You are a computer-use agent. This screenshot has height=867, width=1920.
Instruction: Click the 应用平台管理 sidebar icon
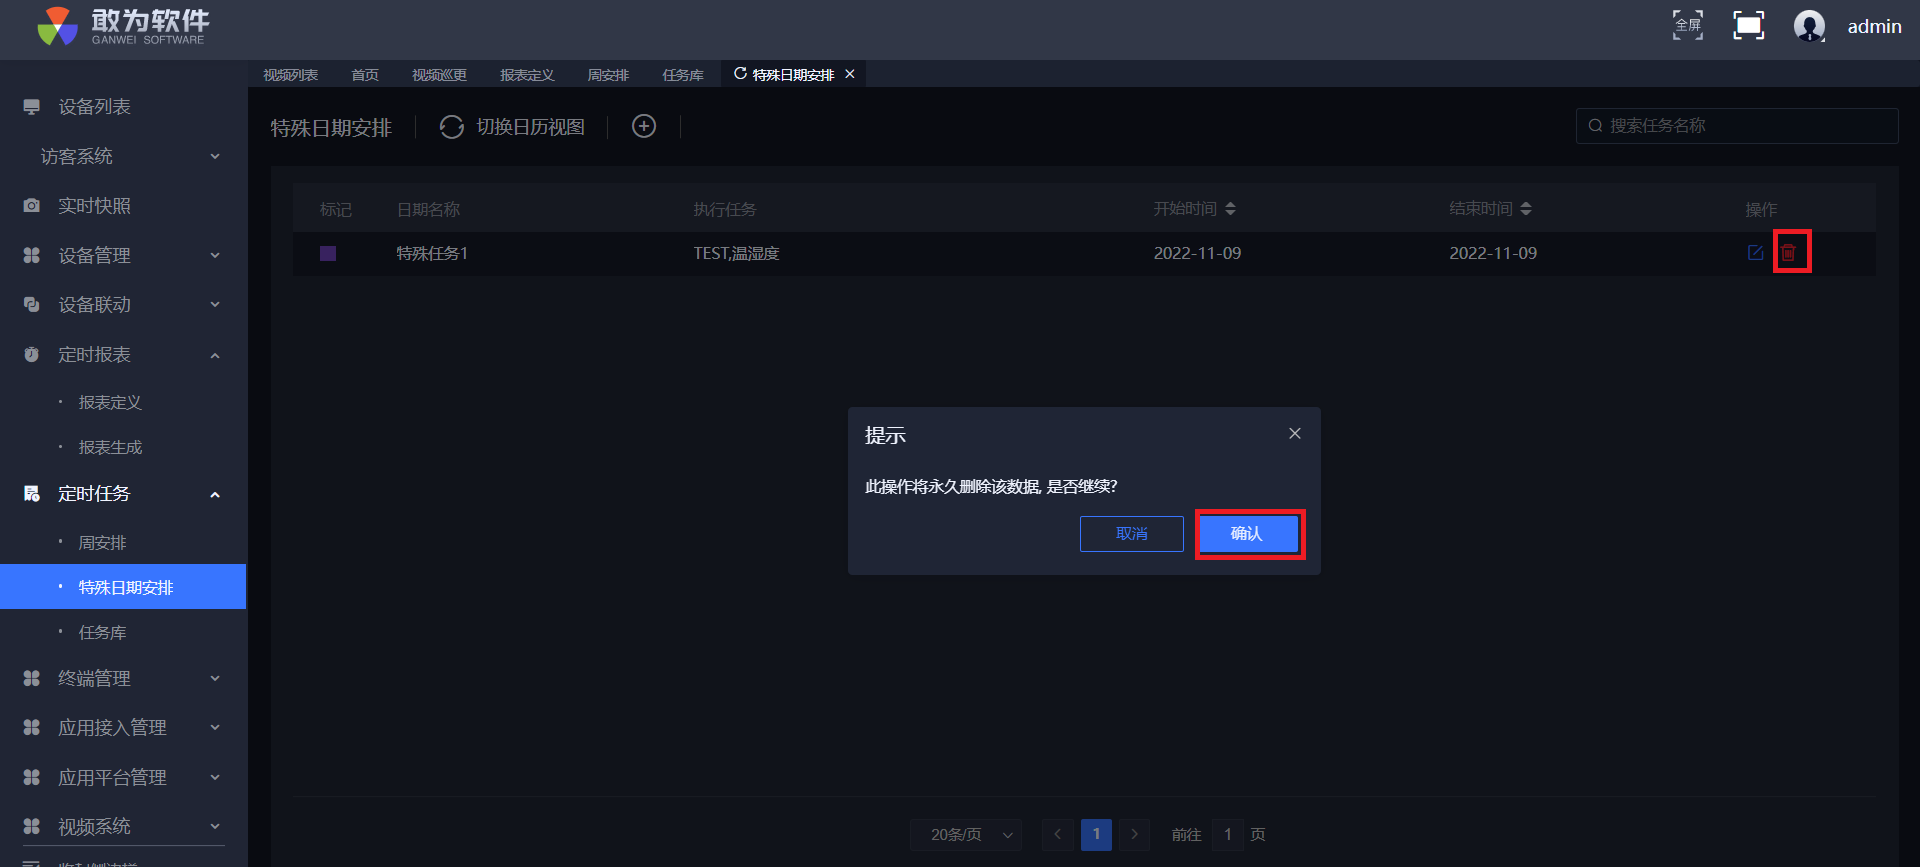tap(32, 778)
